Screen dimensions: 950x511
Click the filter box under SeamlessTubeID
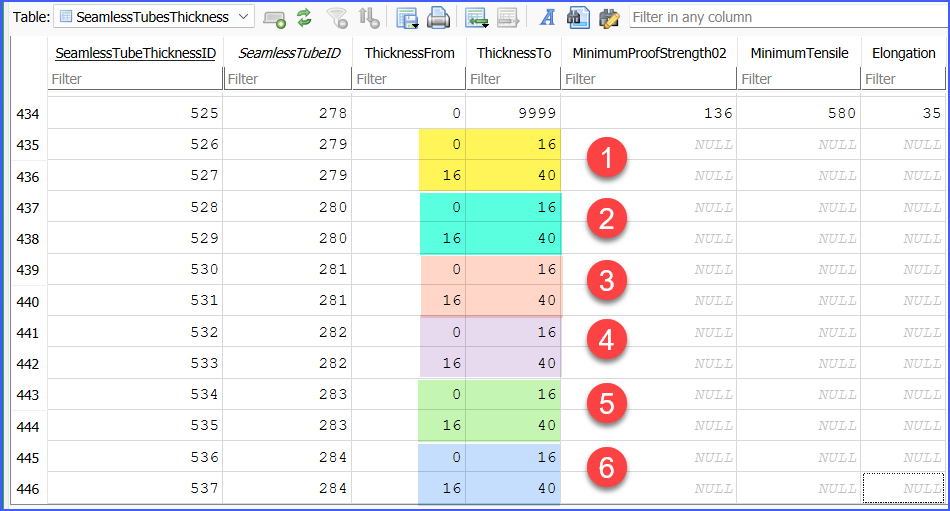(x=288, y=79)
